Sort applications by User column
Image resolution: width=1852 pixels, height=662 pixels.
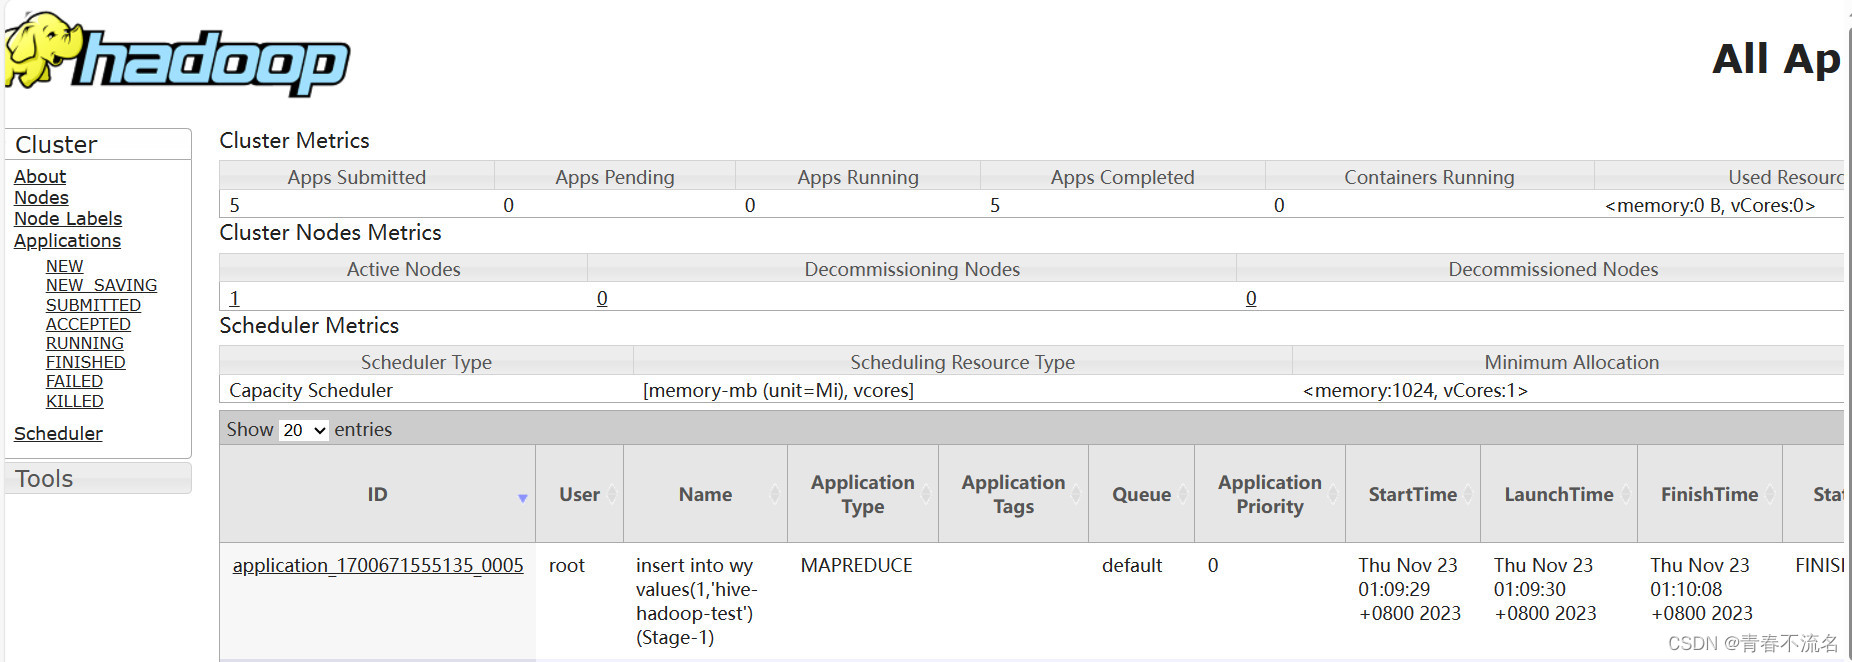579,495
